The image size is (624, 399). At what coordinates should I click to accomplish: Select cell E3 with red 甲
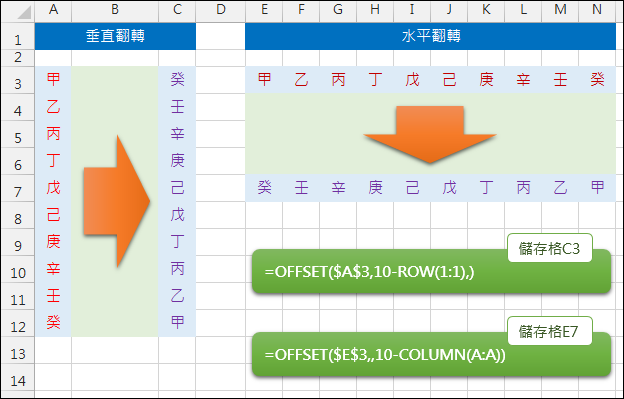[264, 80]
